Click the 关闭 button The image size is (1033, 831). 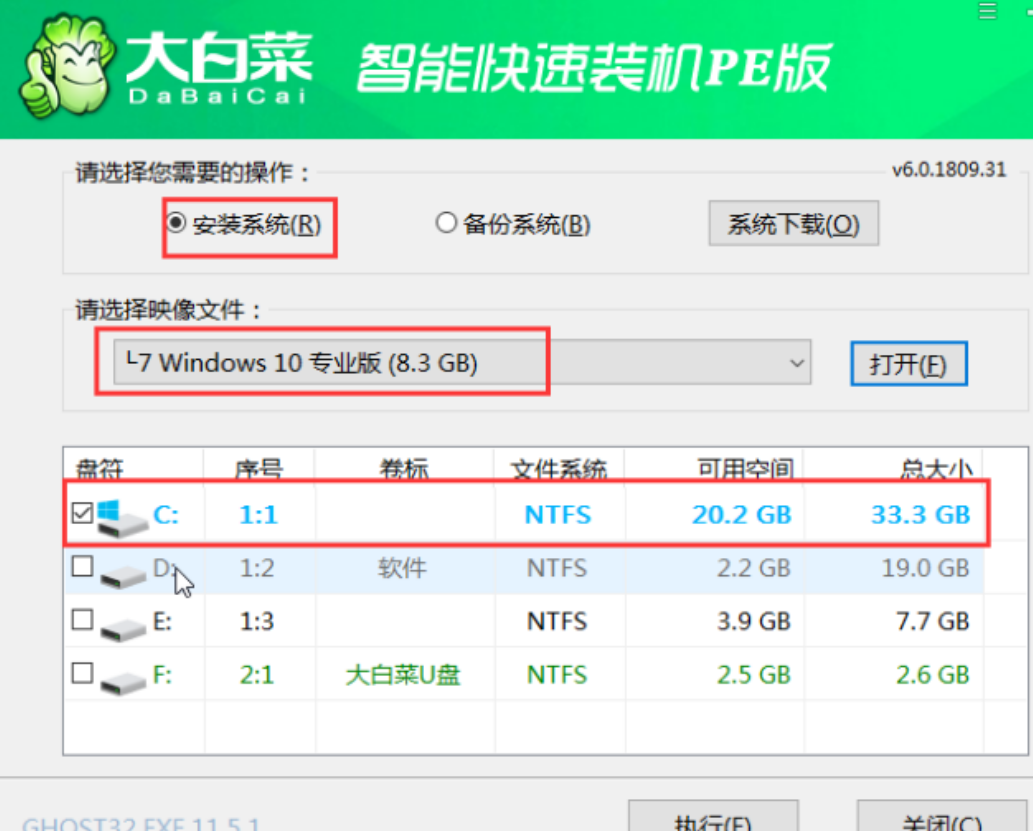940,818
